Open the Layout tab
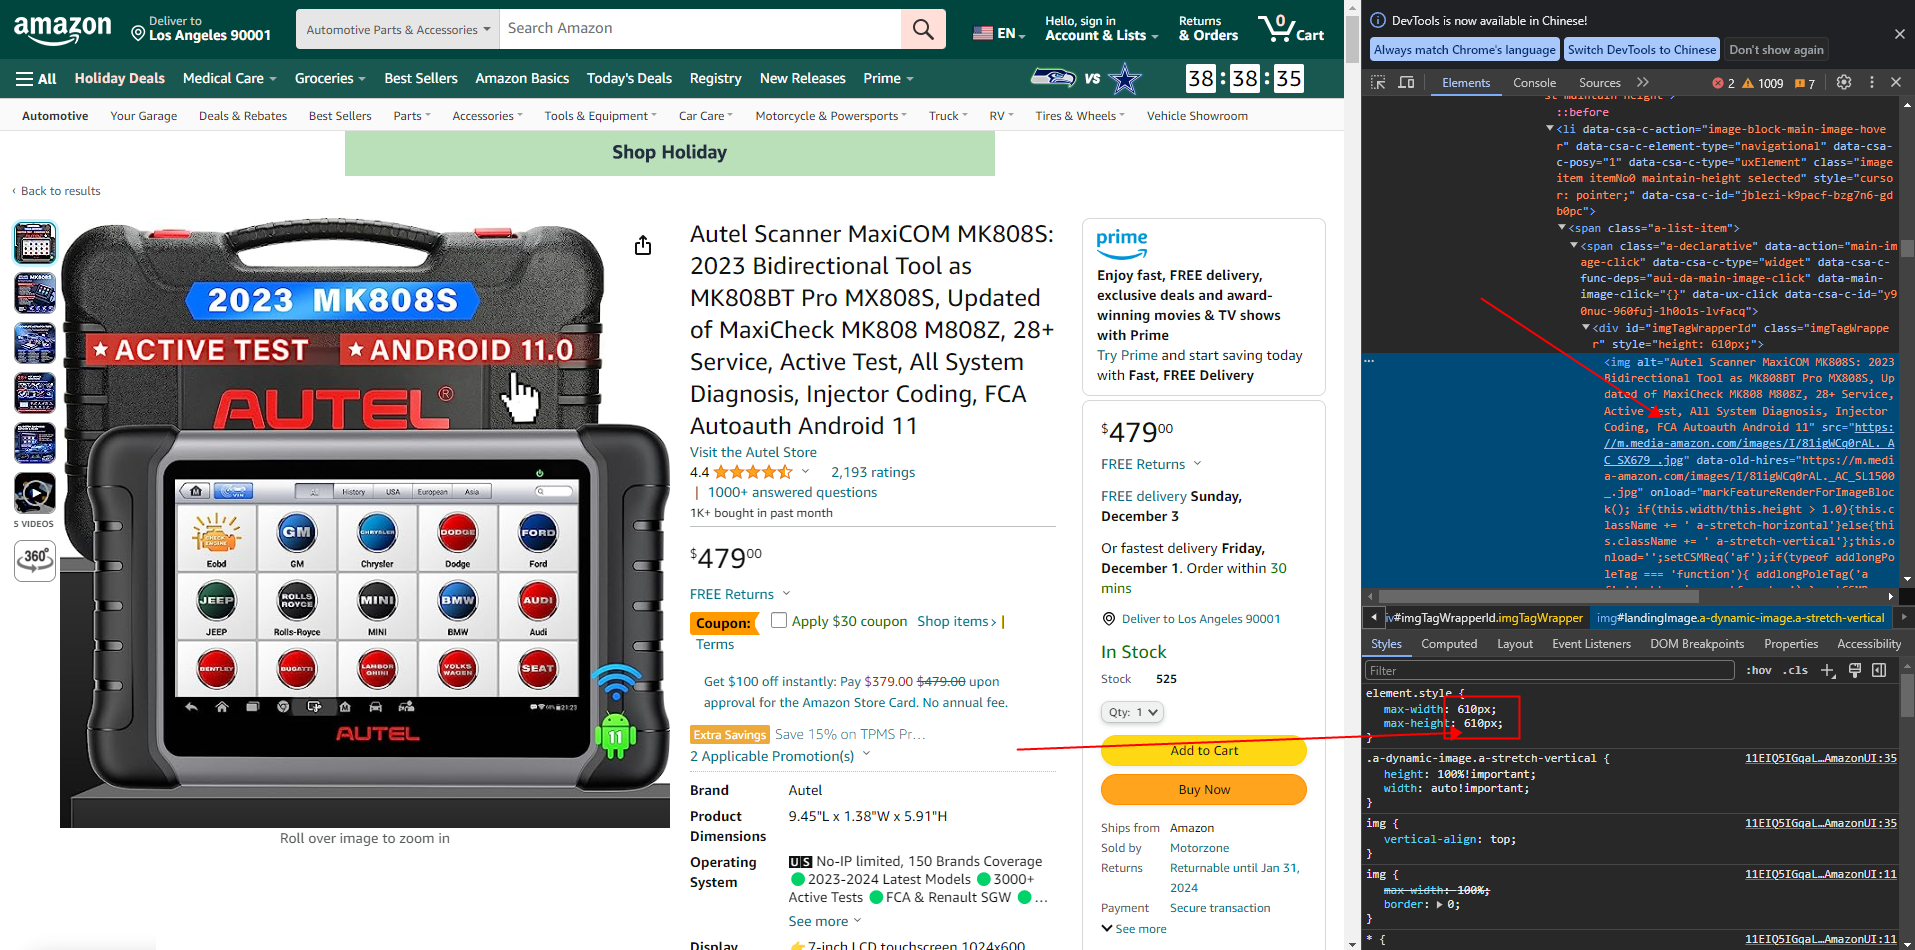 [x=1515, y=644]
